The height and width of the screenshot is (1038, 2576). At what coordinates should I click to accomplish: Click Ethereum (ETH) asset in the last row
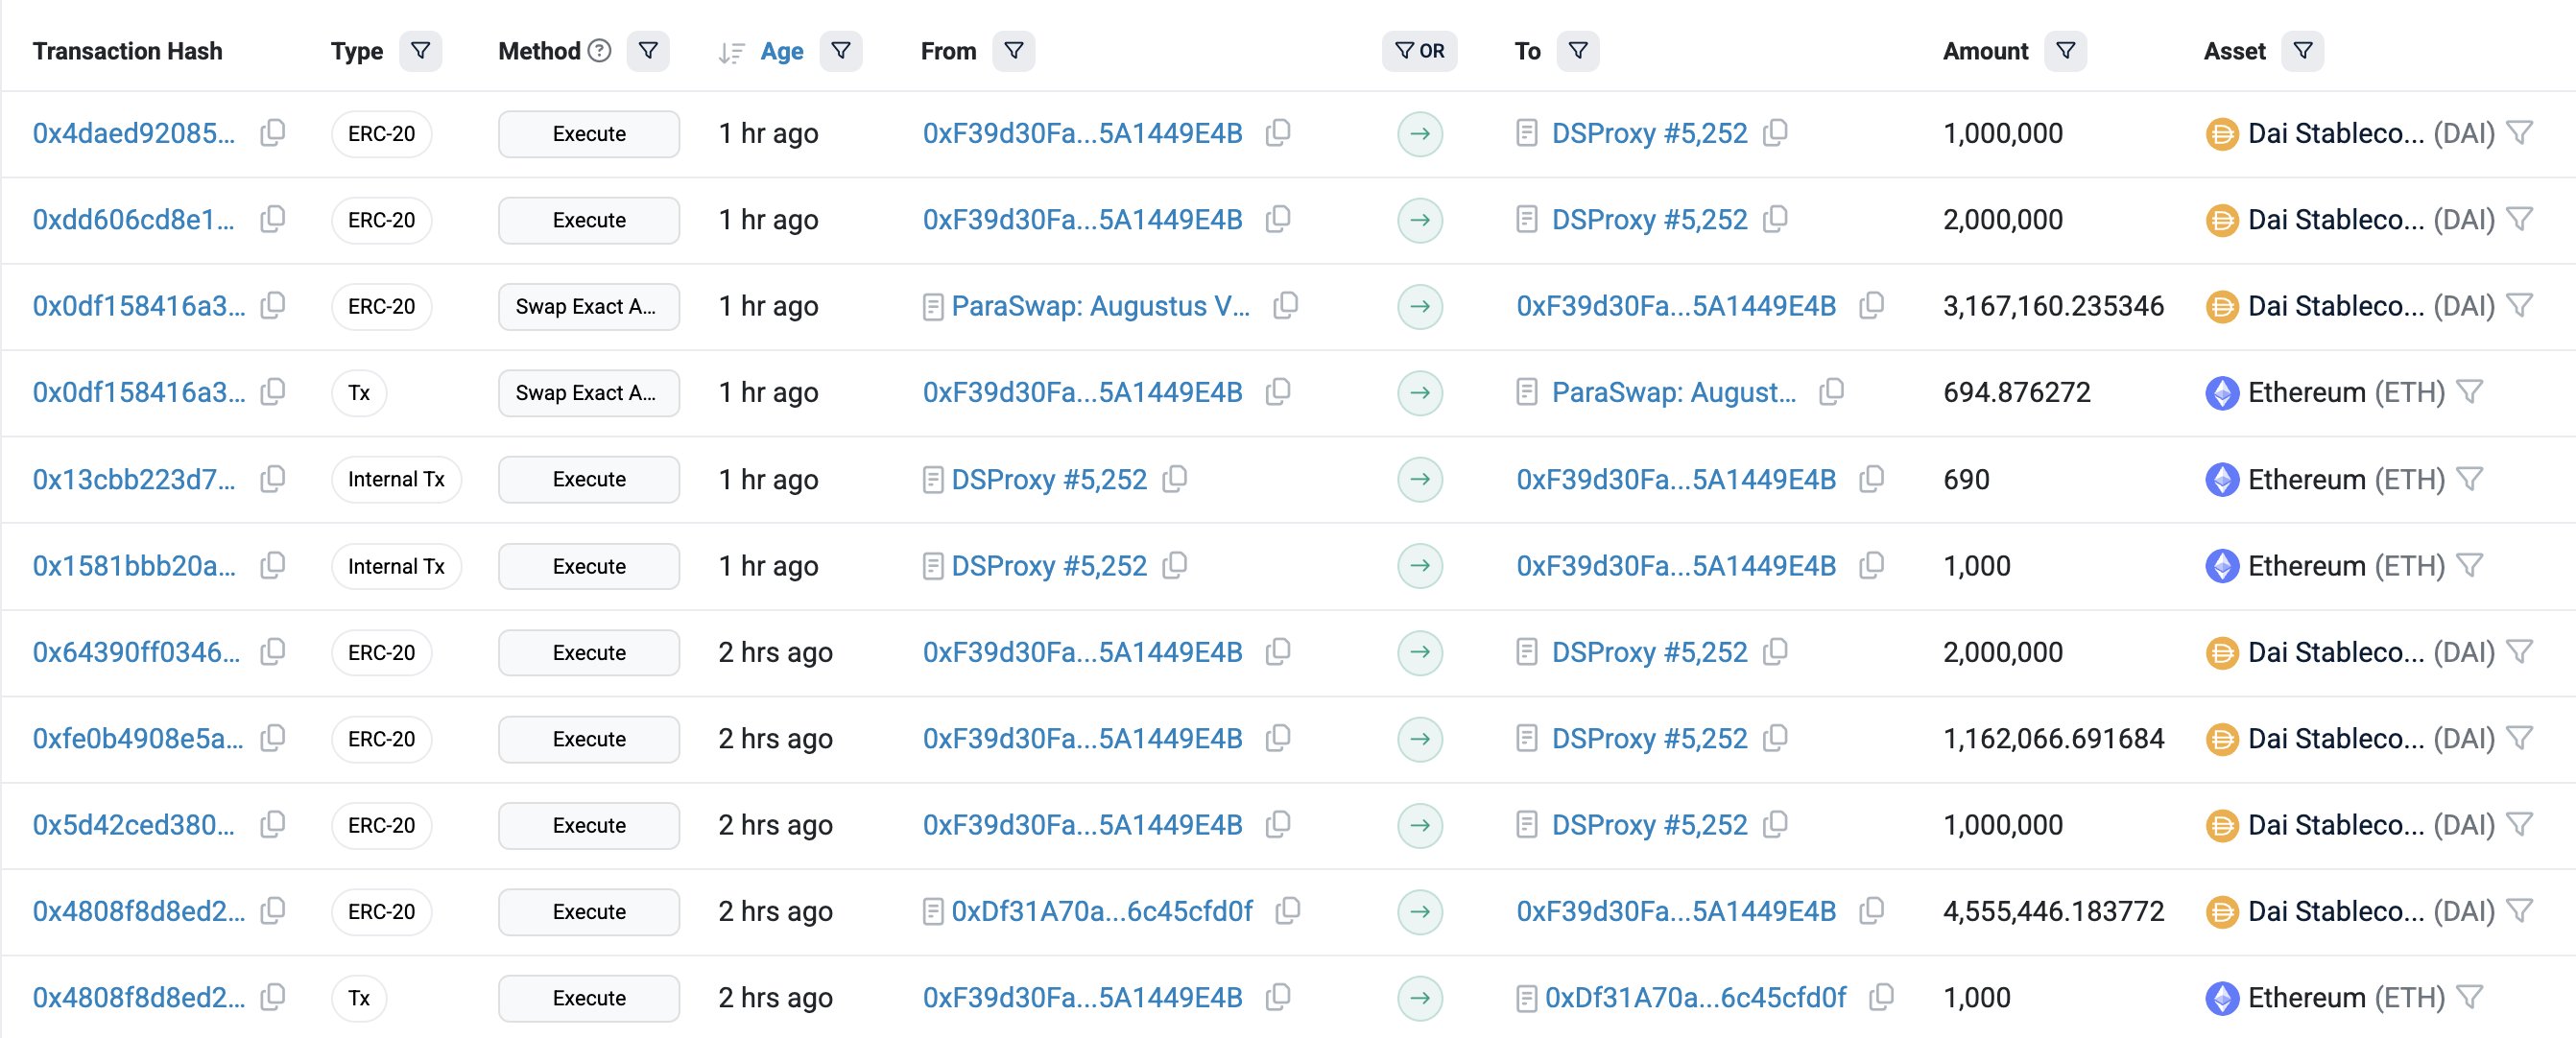tap(2346, 998)
